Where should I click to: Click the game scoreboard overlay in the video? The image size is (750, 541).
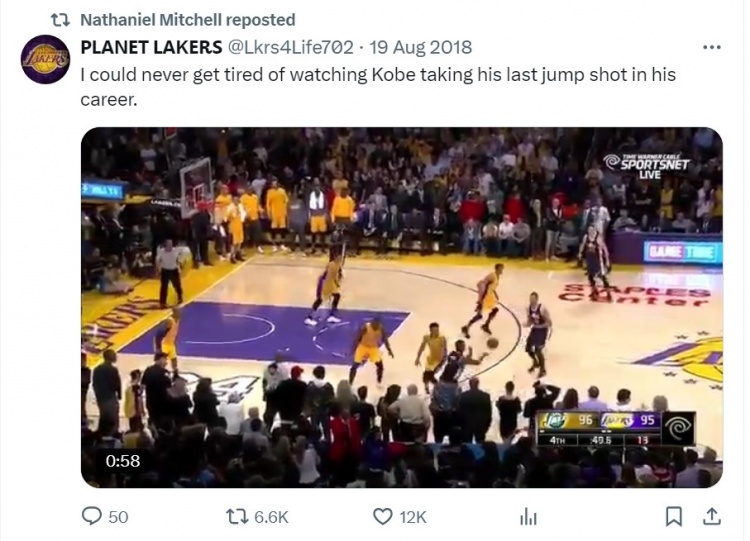pyautogui.click(x=616, y=427)
